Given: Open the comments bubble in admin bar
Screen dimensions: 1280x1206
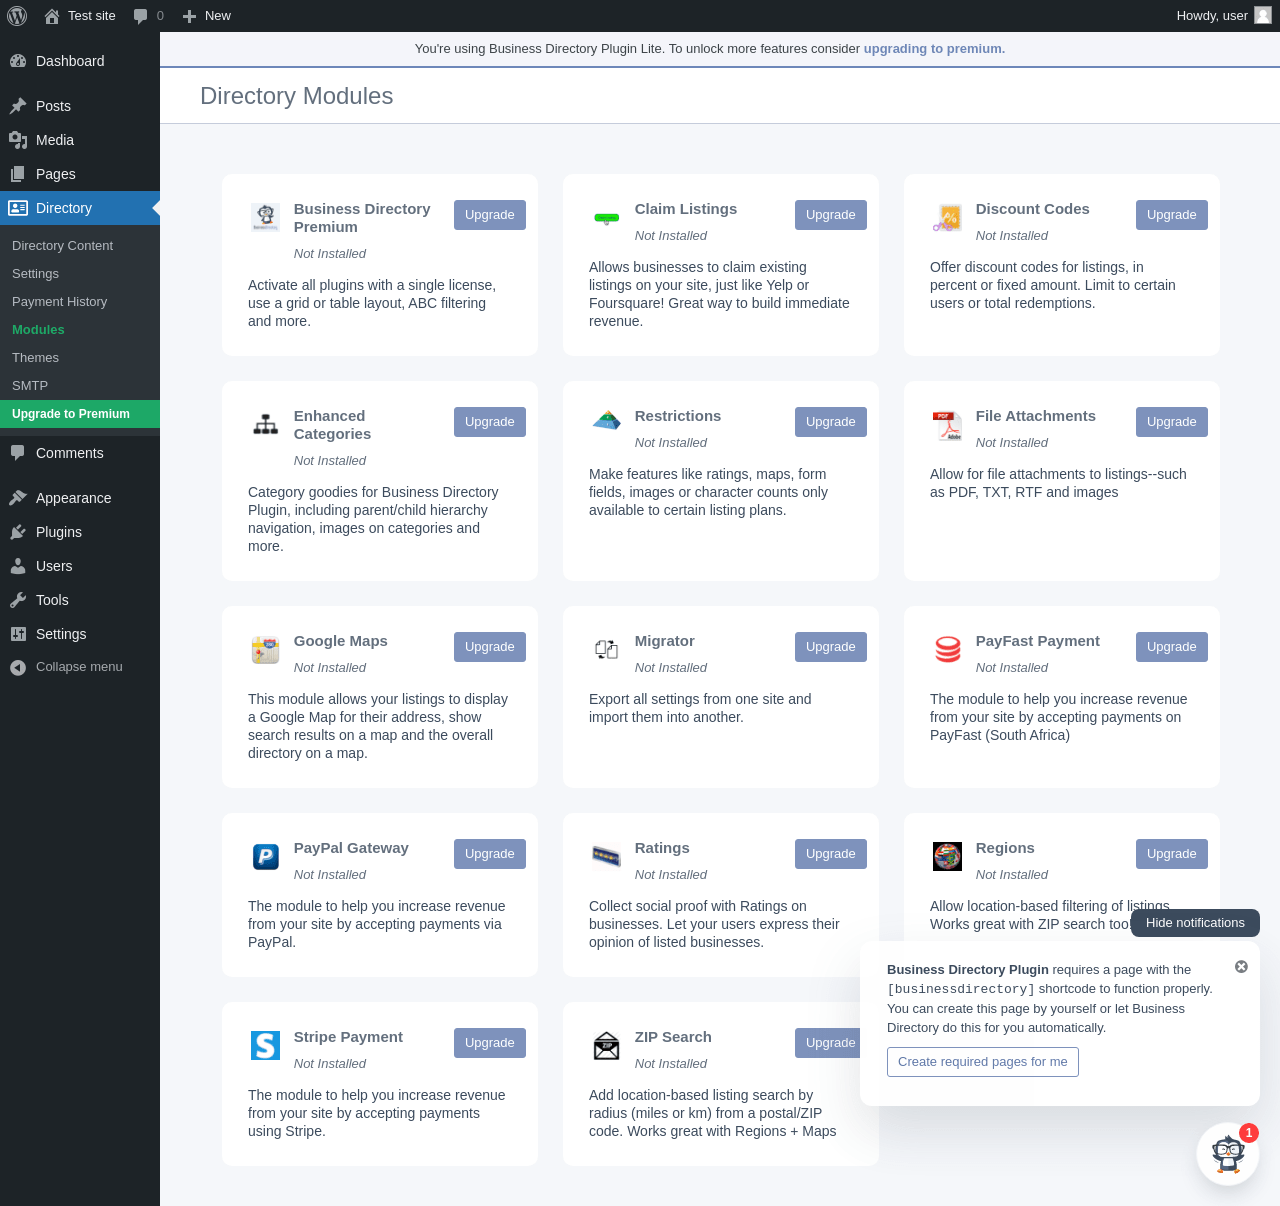Looking at the screenshot, I should [x=141, y=16].
